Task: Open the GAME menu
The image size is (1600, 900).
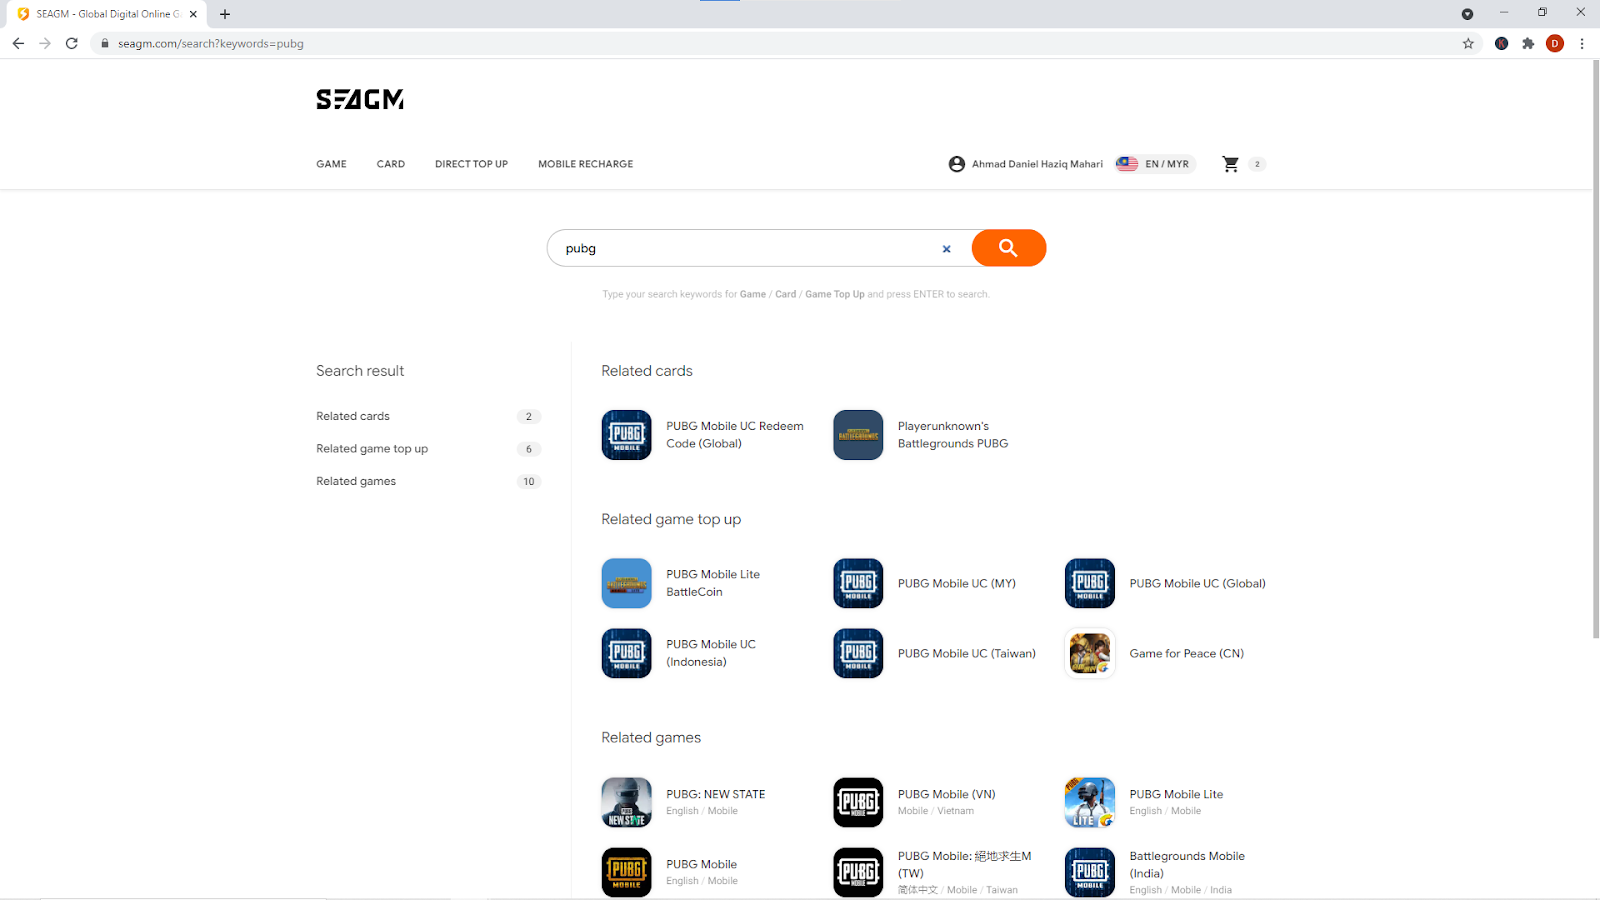Action: click(332, 164)
